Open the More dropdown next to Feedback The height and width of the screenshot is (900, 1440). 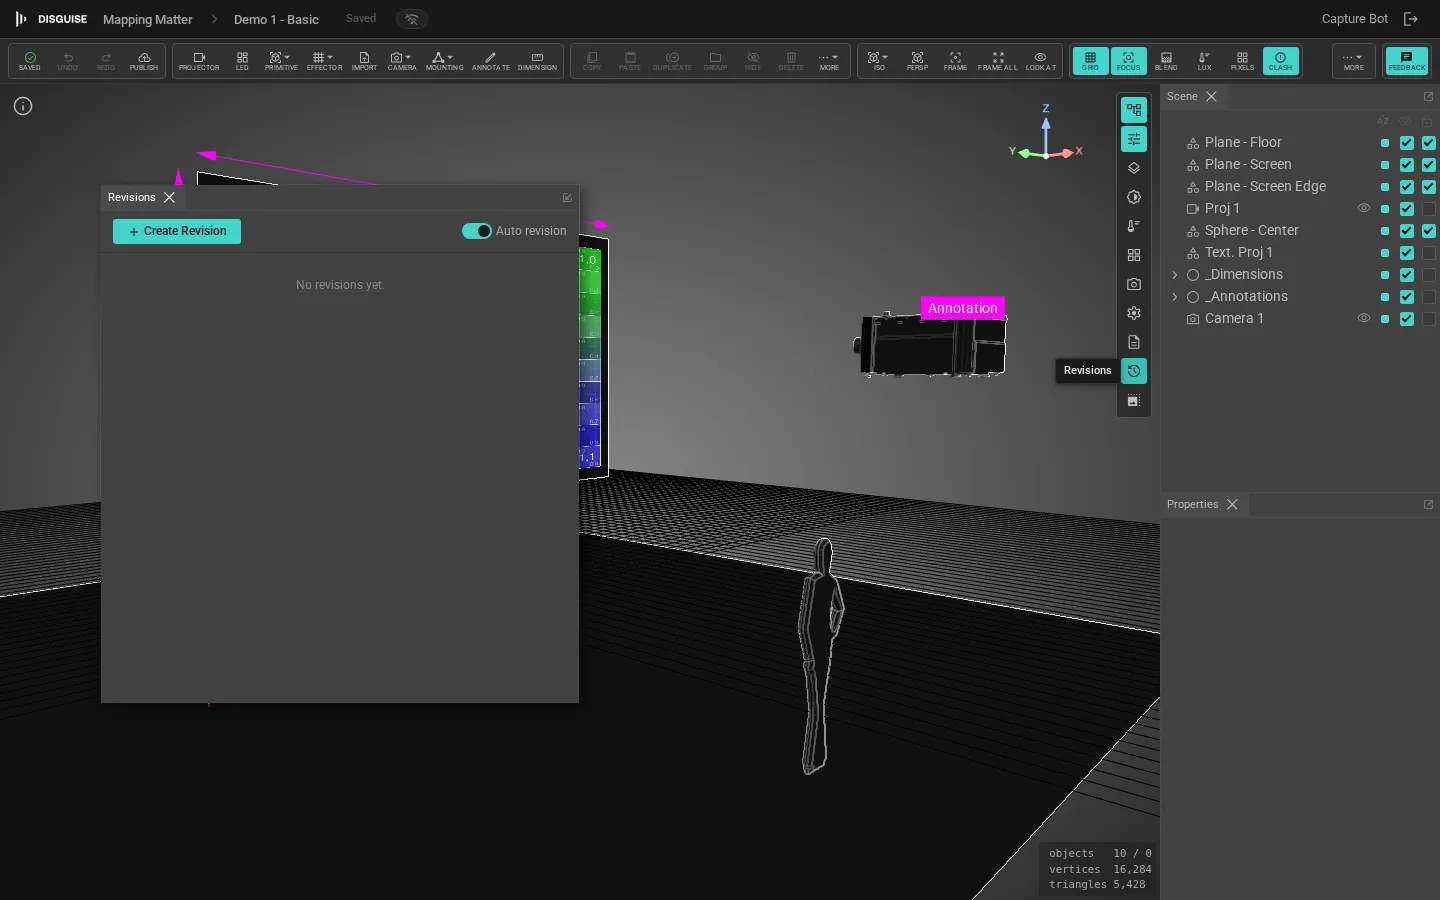(x=1353, y=61)
